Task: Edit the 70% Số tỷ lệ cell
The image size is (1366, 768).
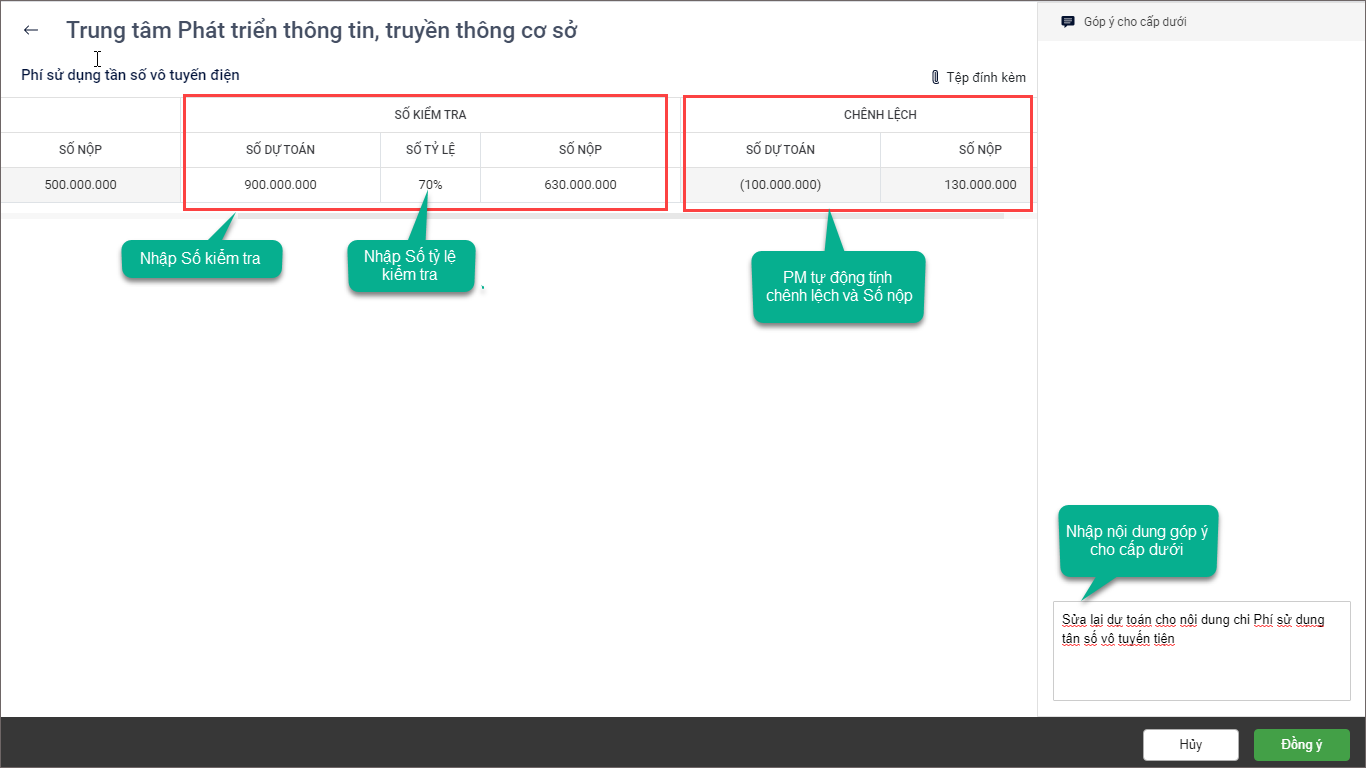Action: pyautogui.click(x=431, y=185)
